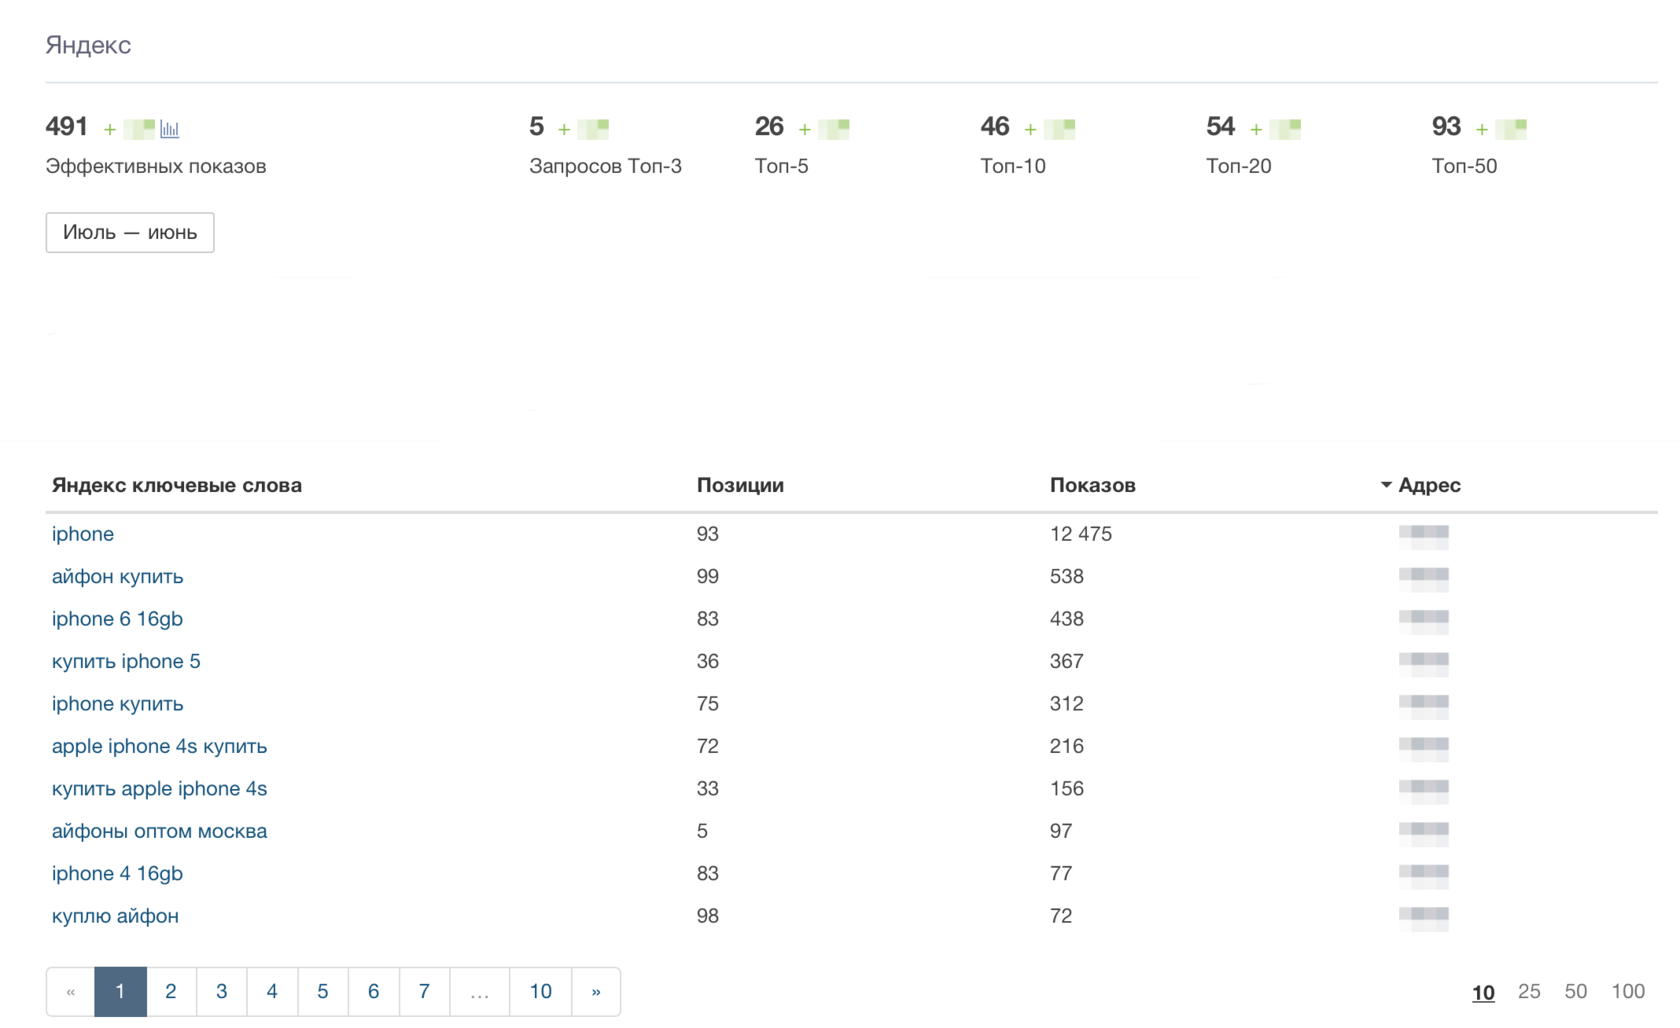This screenshot has height=1028, width=1680.
Task: Click the address cell for "iphone" row
Action: click(1423, 534)
